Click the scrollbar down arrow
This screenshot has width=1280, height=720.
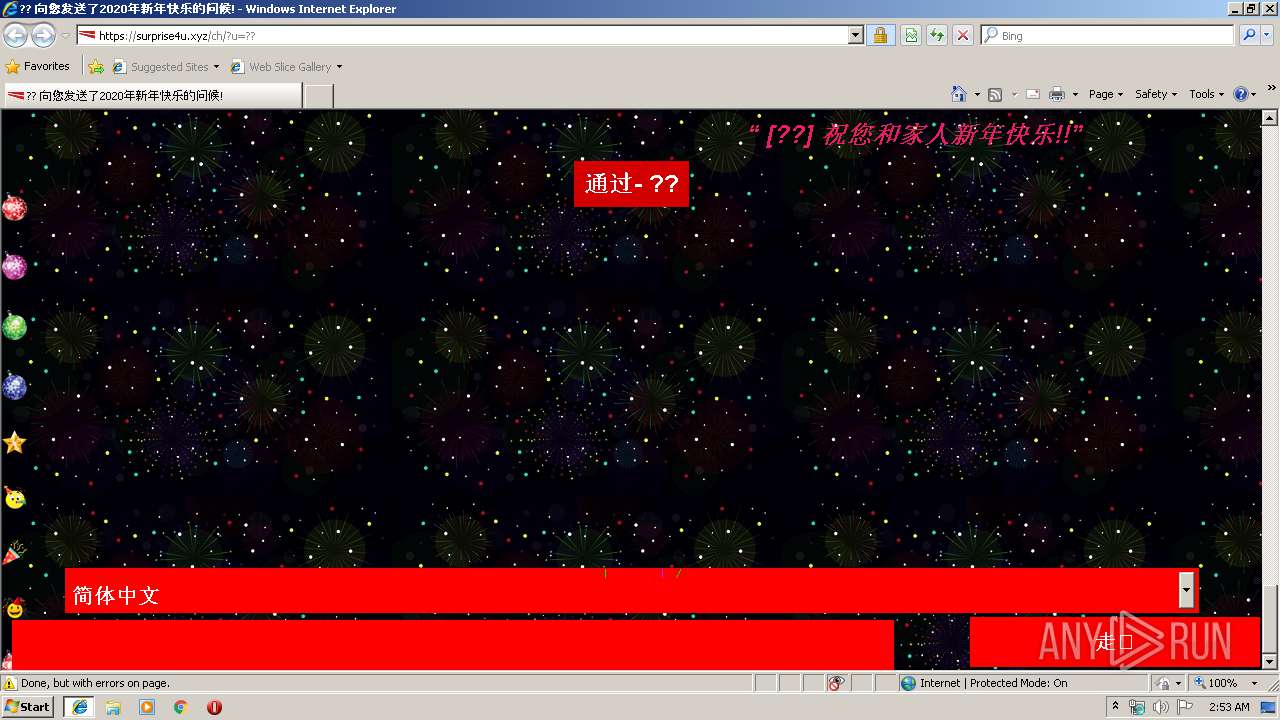tap(1270, 661)
